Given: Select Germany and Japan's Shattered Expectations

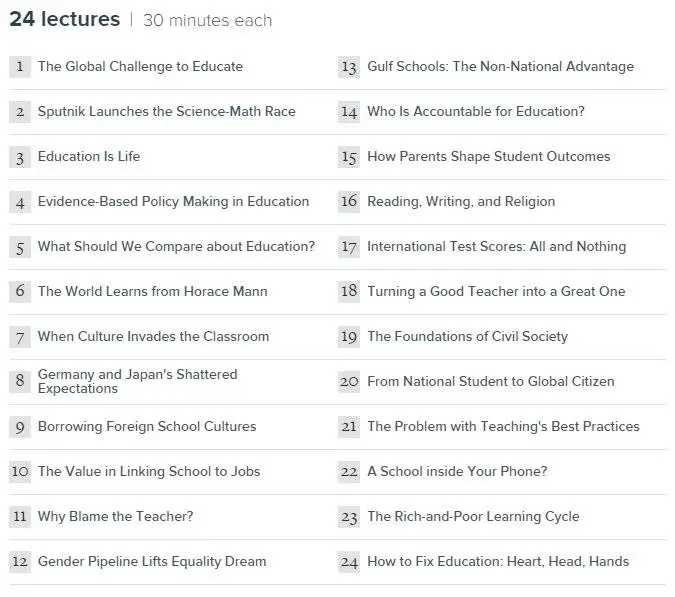Looking at the screenshot, I should coord(137,381).
